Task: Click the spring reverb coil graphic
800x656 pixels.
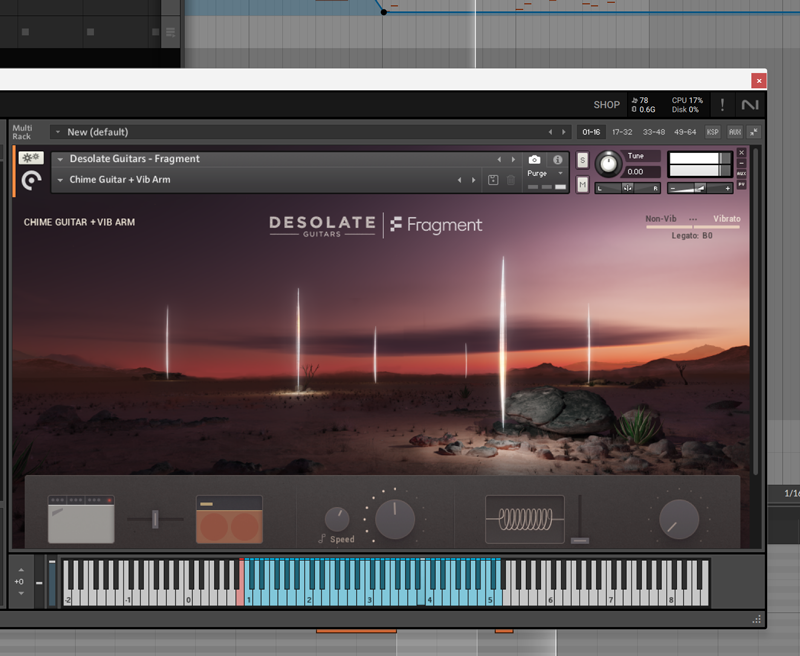Action: coord(524,519)
